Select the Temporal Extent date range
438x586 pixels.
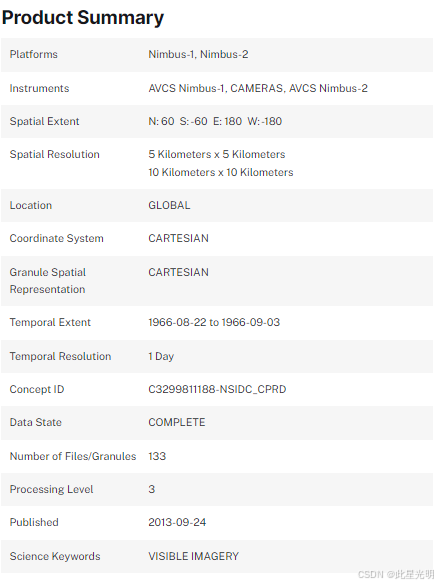[214, 322]
